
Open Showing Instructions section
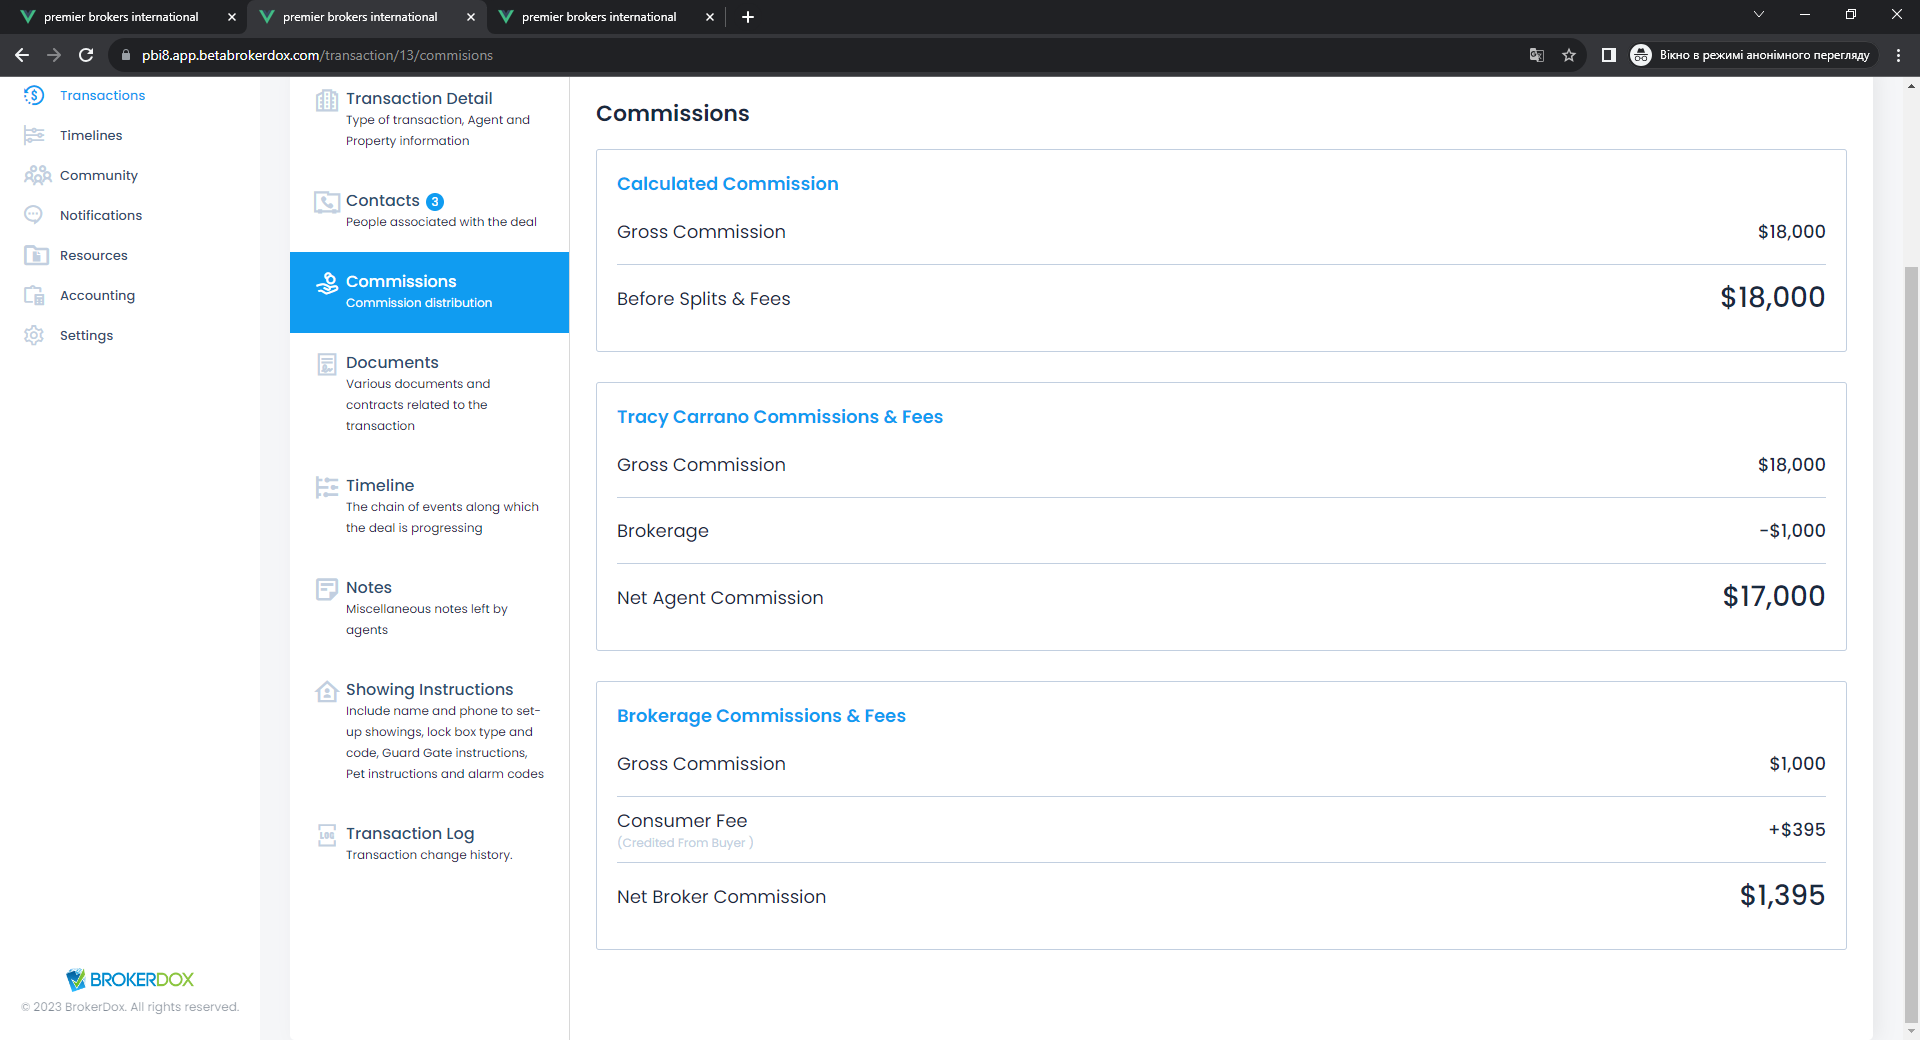pyautogui.click(x=429, y=731)
